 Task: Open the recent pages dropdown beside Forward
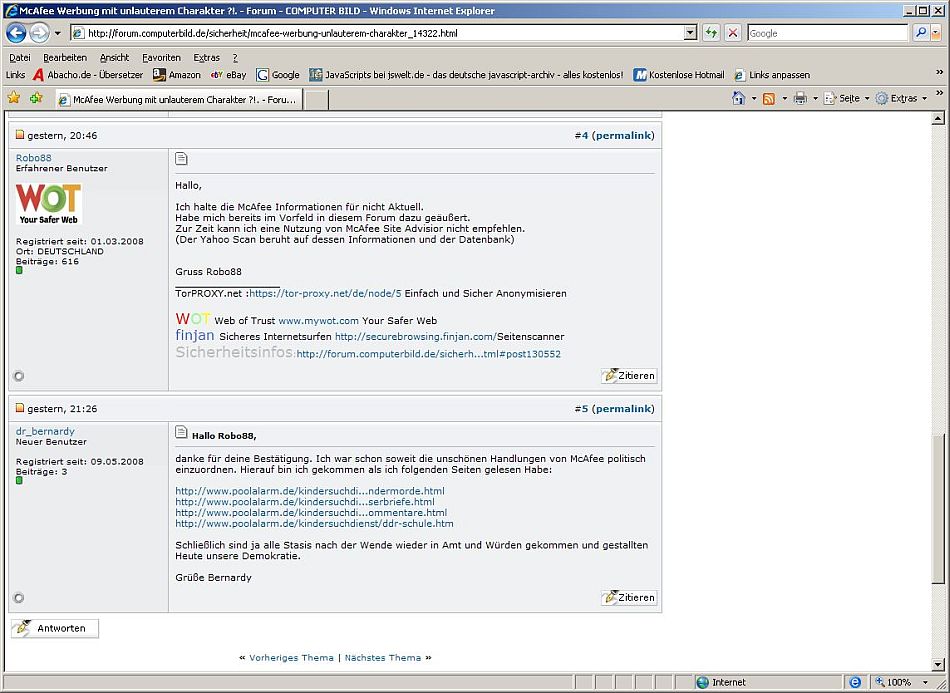[58, 33]
